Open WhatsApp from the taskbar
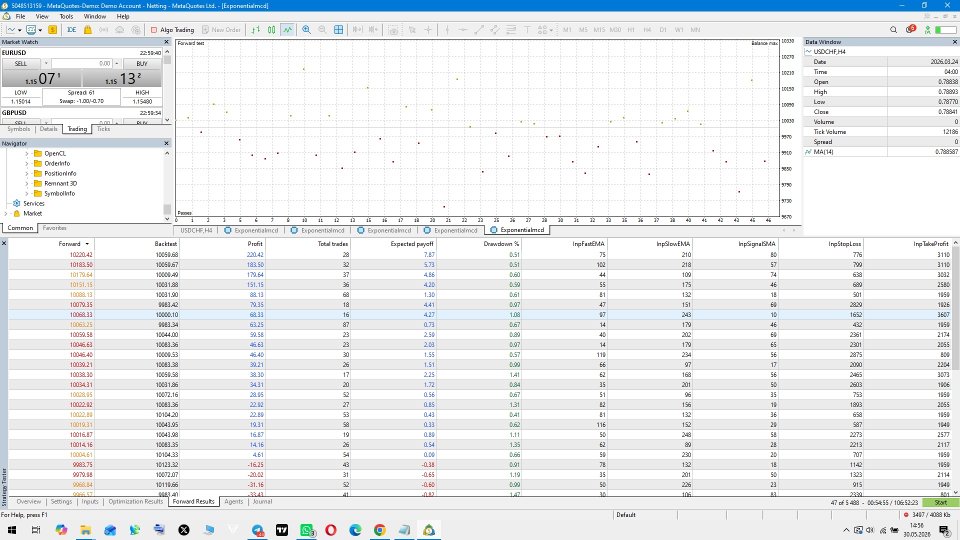Image resolution: width=960 pixels, height=540 pixels. 306,530
